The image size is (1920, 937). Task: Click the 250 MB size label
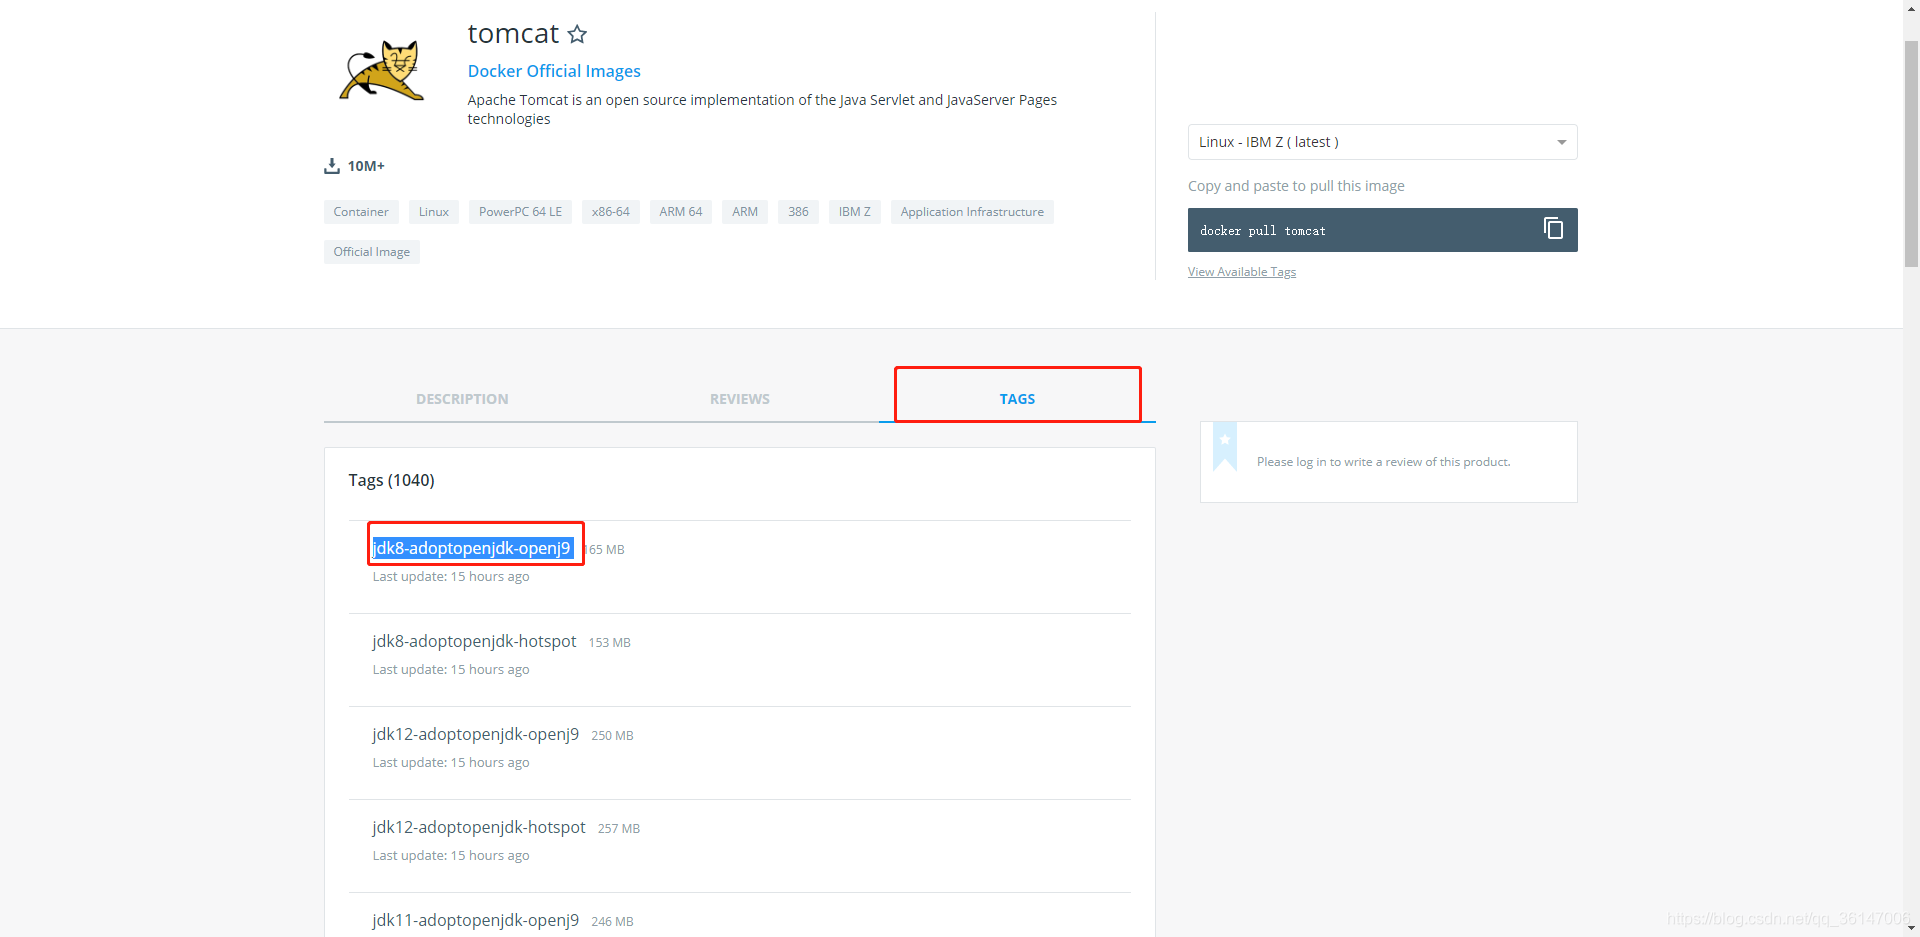point(612,736)
